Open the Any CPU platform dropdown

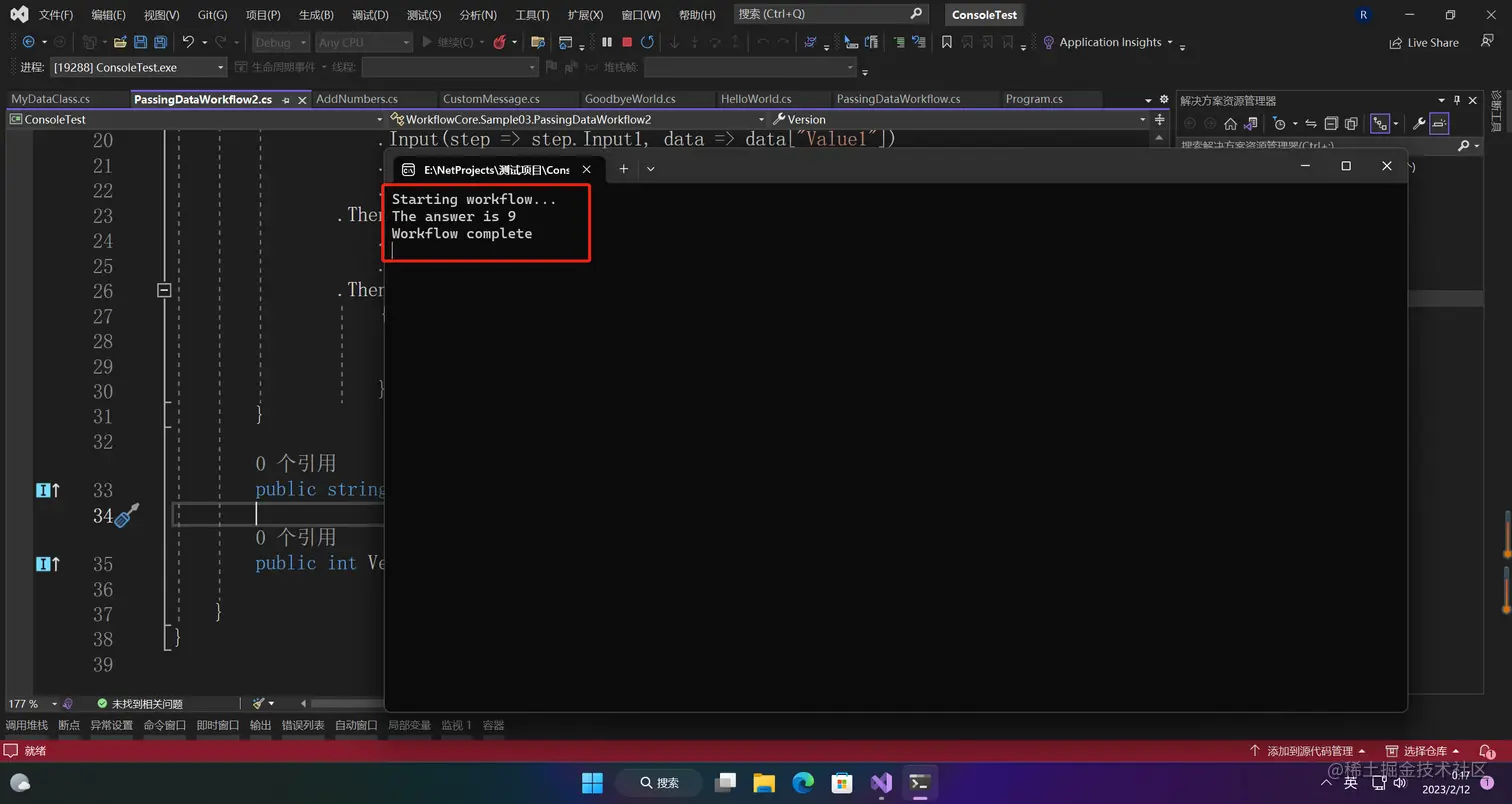(x=363, y=42)
